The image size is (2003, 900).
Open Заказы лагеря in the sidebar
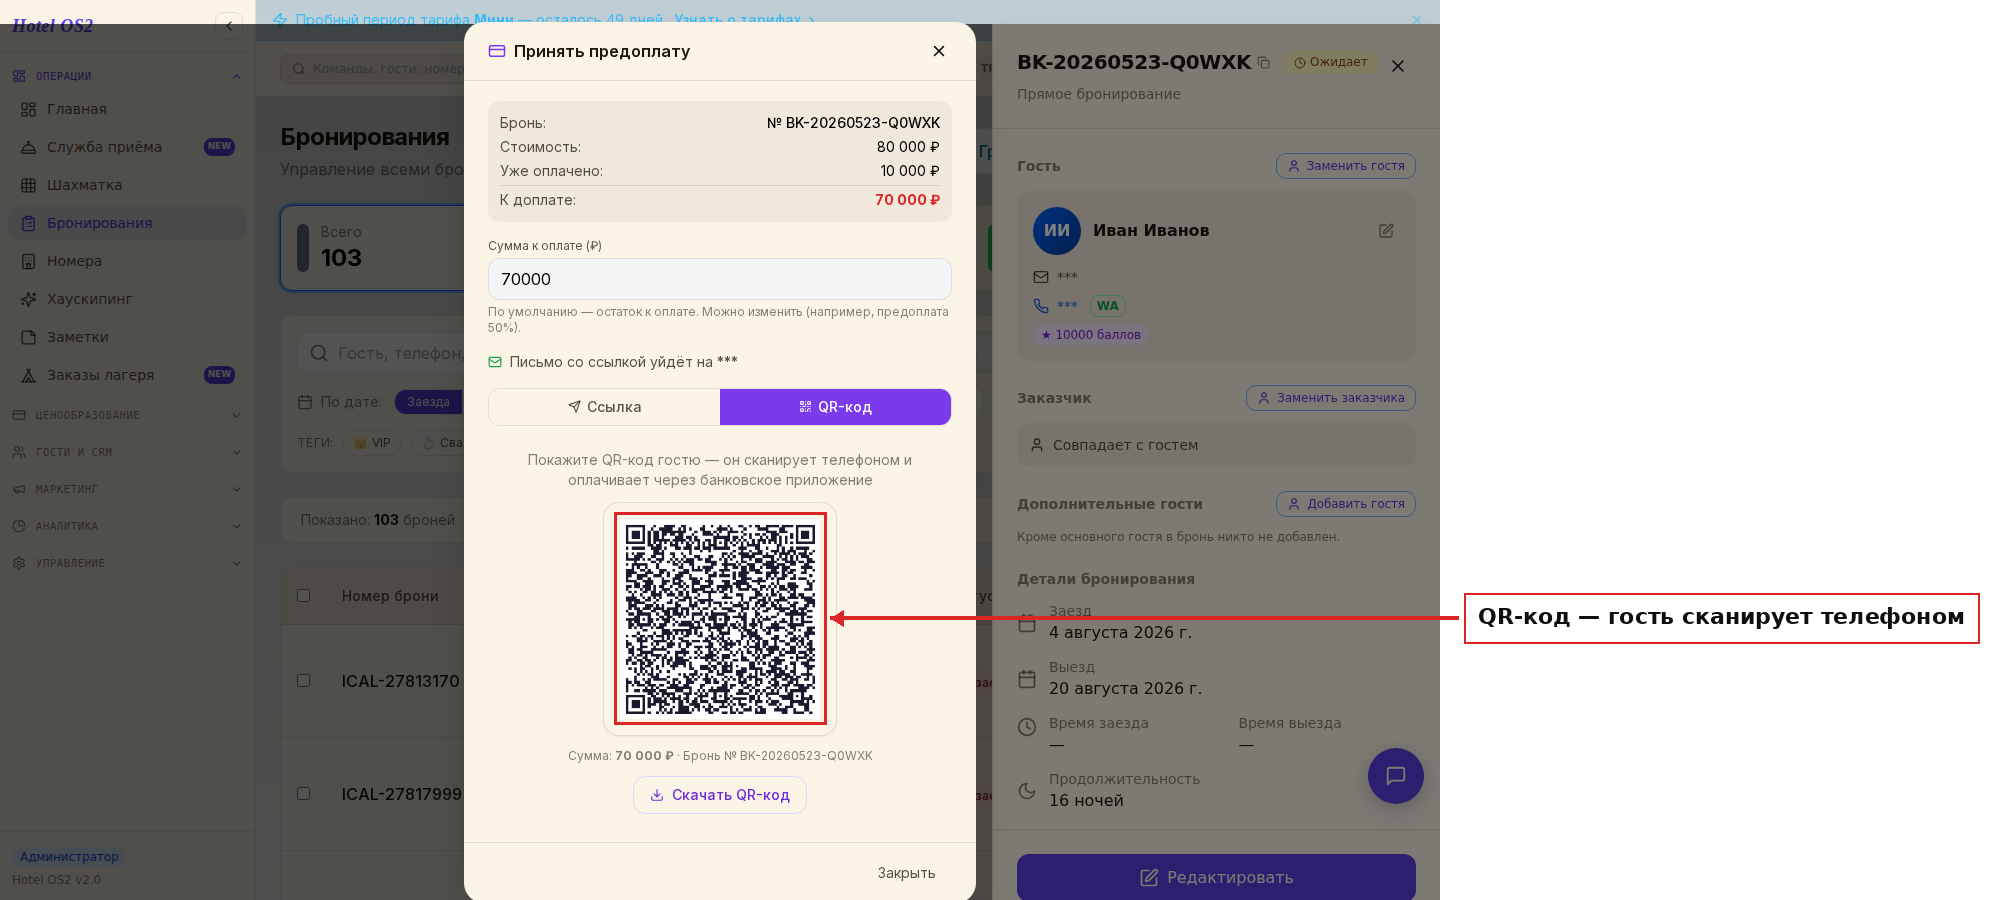tap(127, 375)
